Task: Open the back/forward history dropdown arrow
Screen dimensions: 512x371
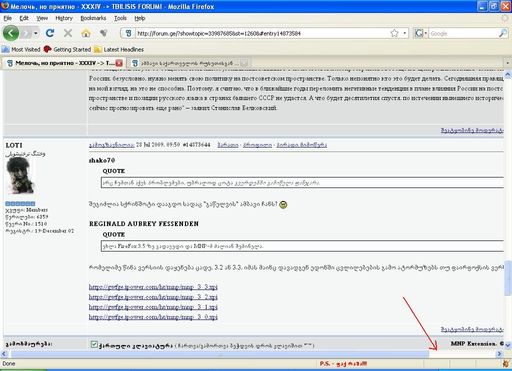Action: tap(36, 33)
